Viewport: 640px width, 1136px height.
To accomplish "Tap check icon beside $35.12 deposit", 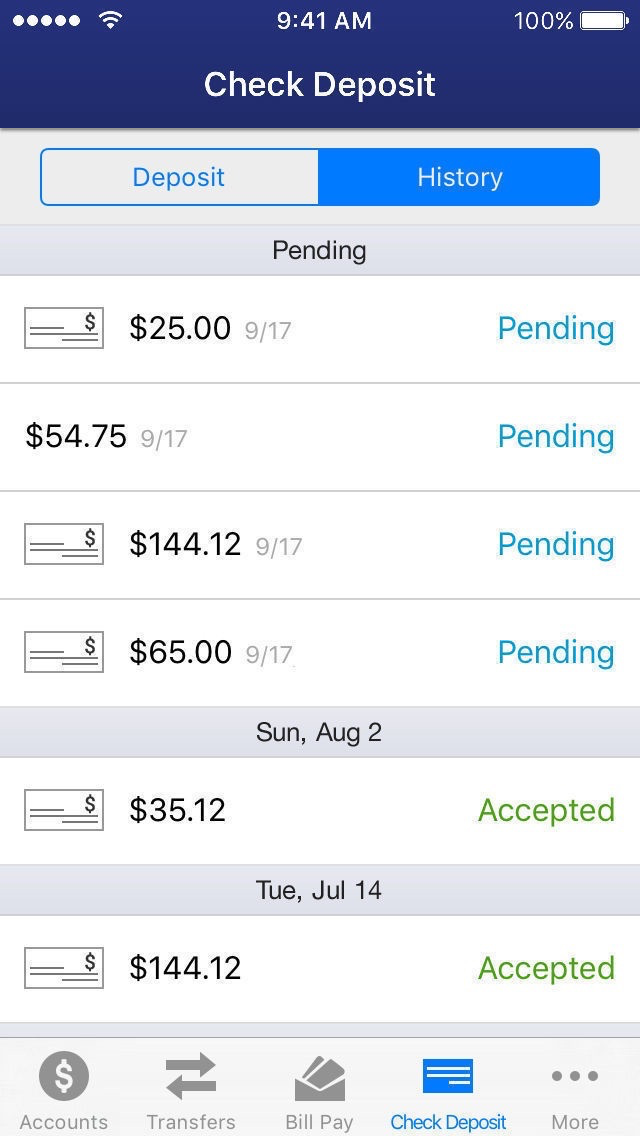I will 64,810.
